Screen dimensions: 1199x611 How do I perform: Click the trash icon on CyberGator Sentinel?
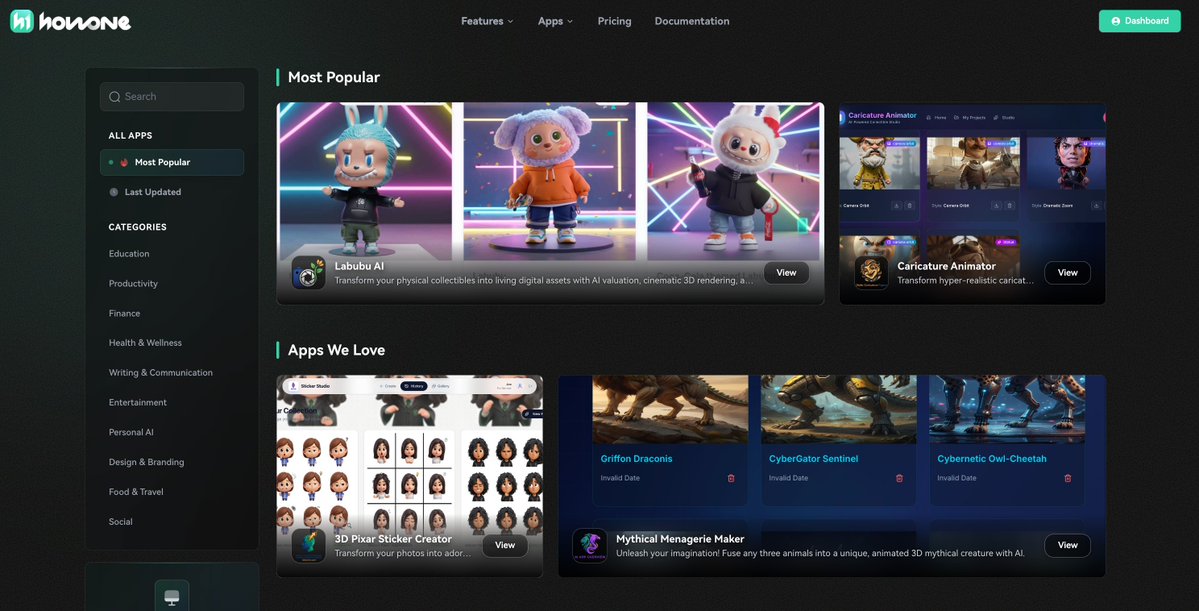pyautogui.click(x=899, y=478)
